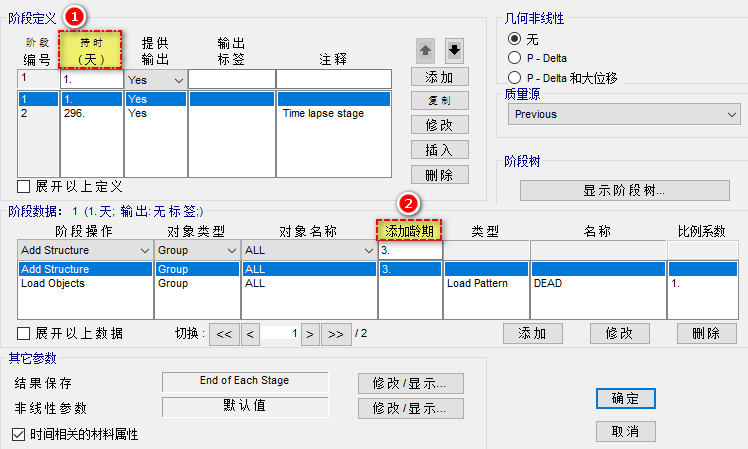Enable 展开以上定义 checkbox

(x=25, y=186)
